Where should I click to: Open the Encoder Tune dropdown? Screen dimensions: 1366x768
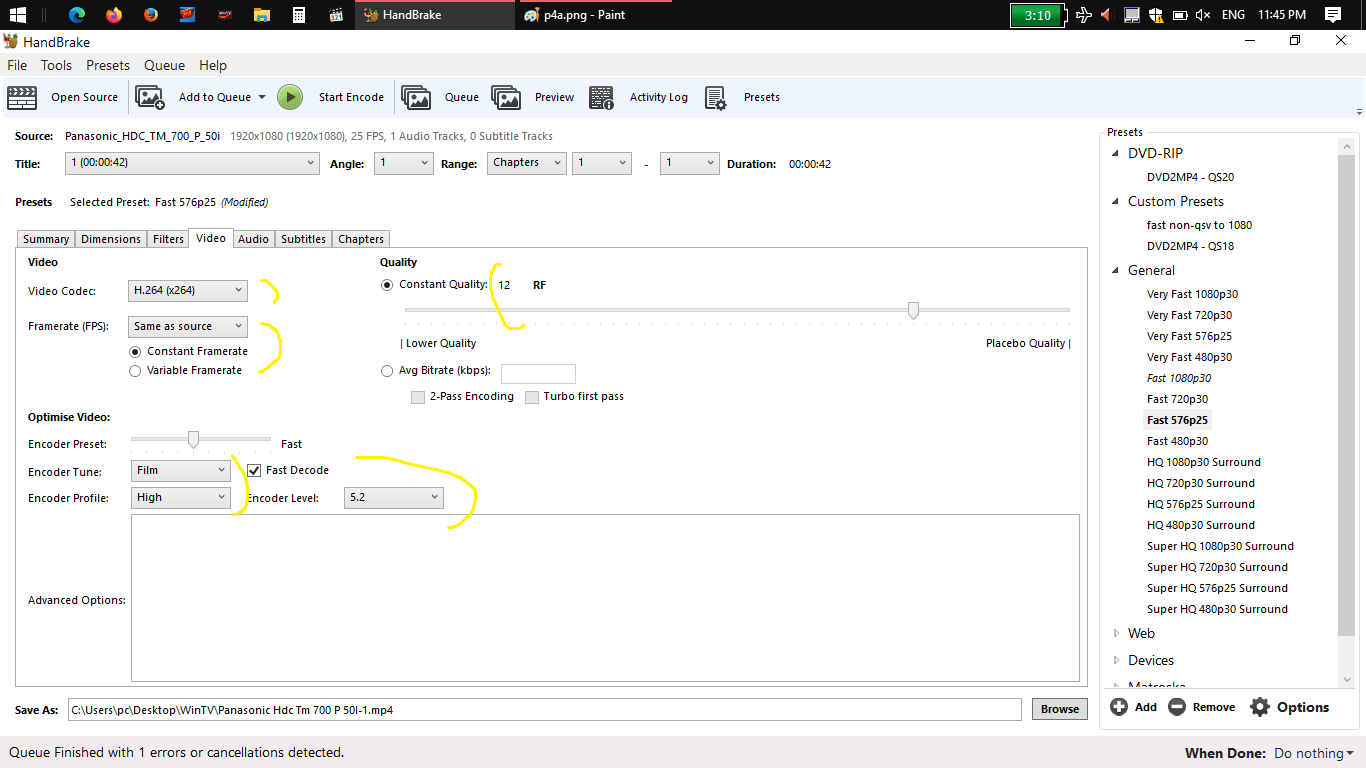pos(180,470)
